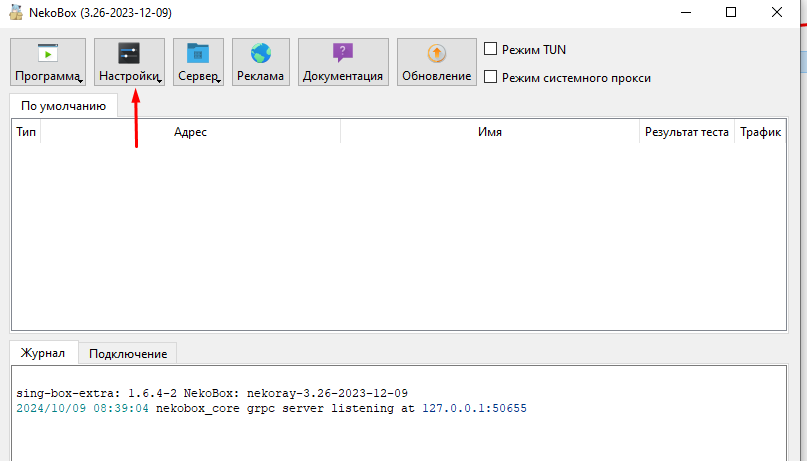Expand the Настройки dropdown arrow
This screenshot has width=807, height=461.
coord(159,81)
